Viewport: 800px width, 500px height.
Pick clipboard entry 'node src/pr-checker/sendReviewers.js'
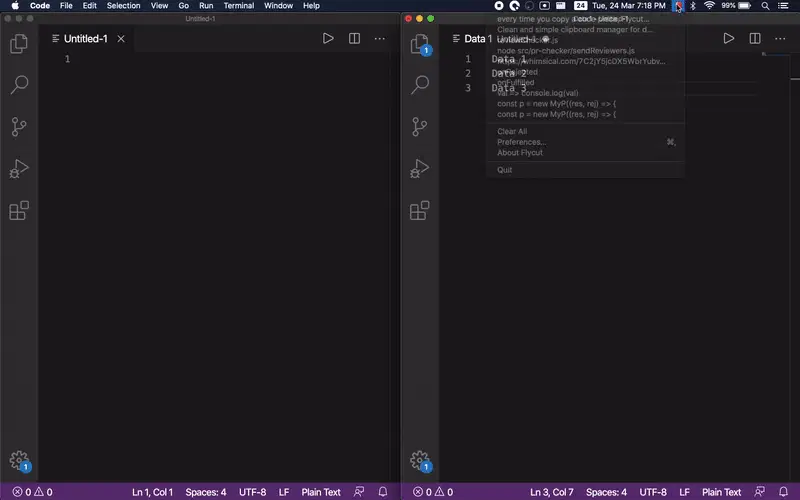click(585, 51)
